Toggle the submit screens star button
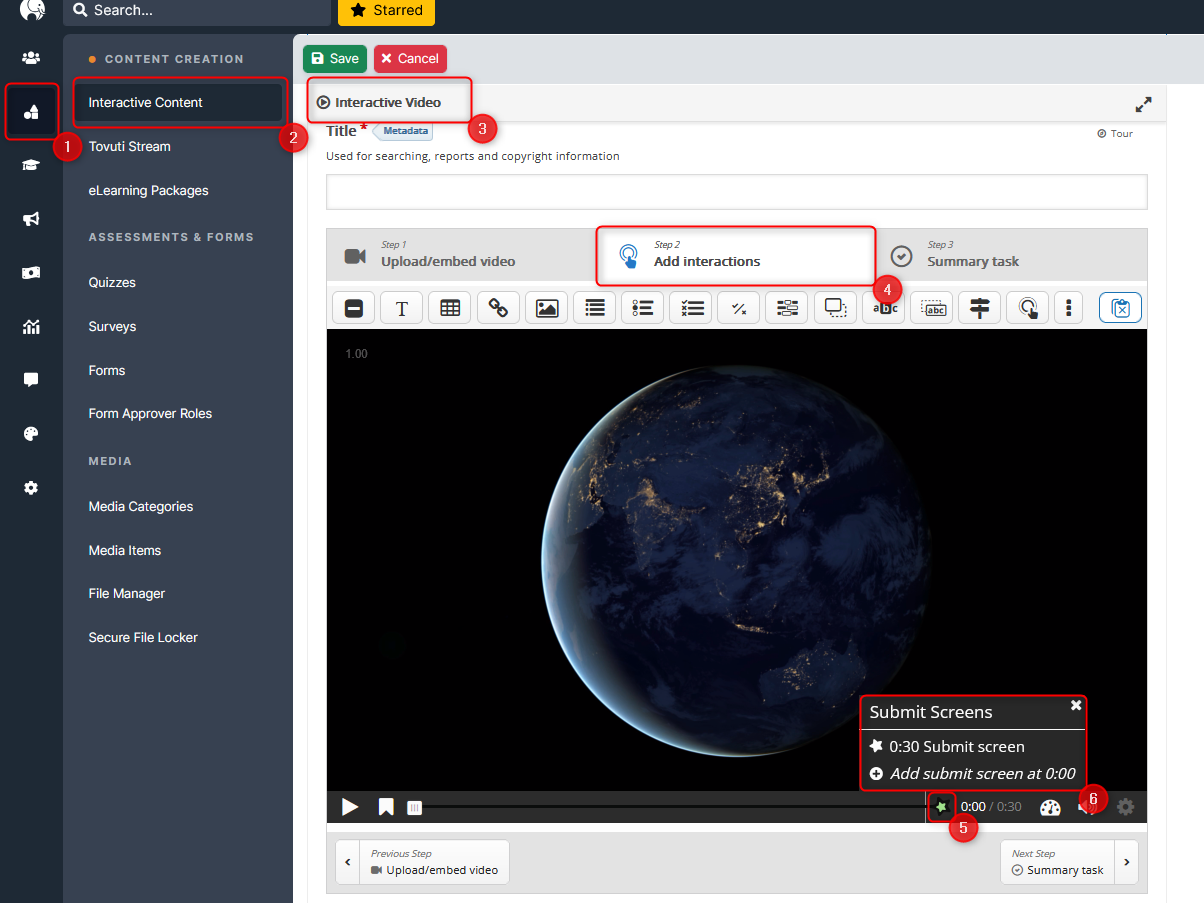This screenshot has width=1204, height=903. (x=941, y=806)
